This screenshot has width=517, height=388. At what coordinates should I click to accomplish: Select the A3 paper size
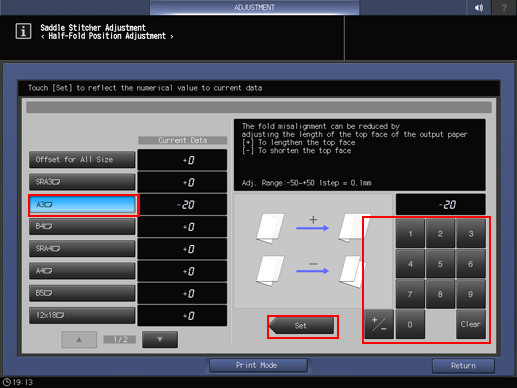coord(82,204)
